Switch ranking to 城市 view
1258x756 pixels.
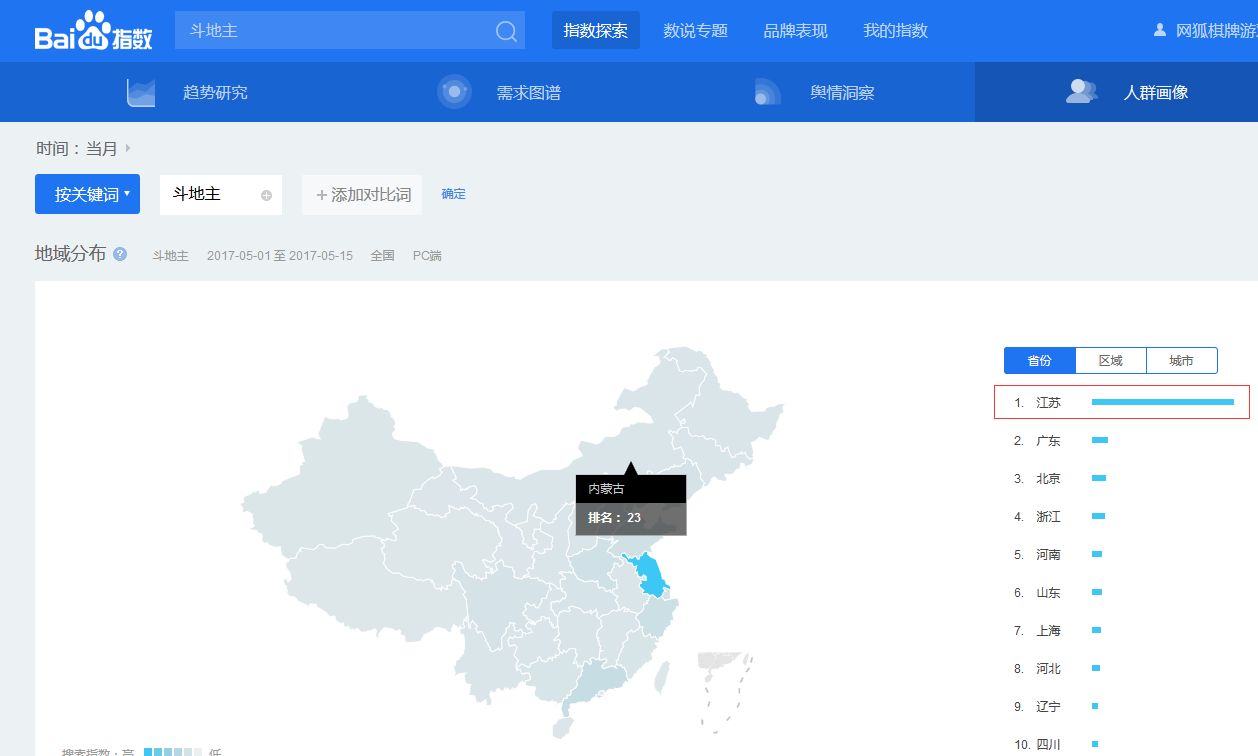click(1181, 361)
